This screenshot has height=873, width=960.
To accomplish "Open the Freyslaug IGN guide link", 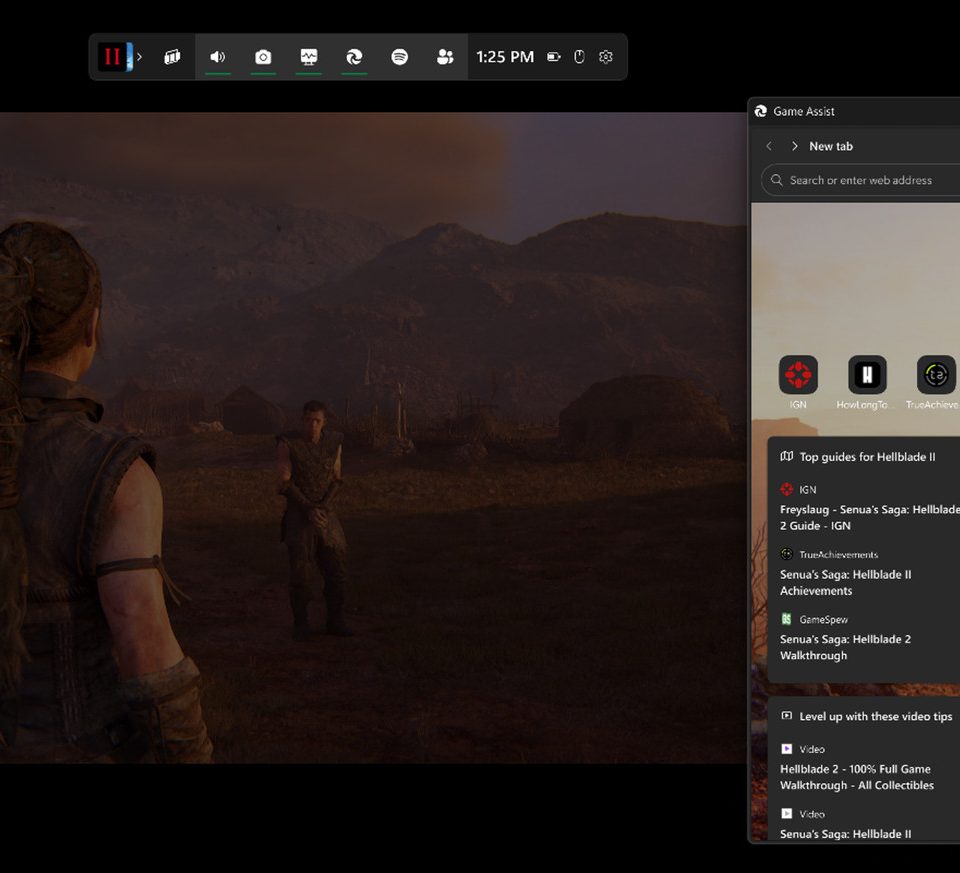I will (x=866, y=517).
